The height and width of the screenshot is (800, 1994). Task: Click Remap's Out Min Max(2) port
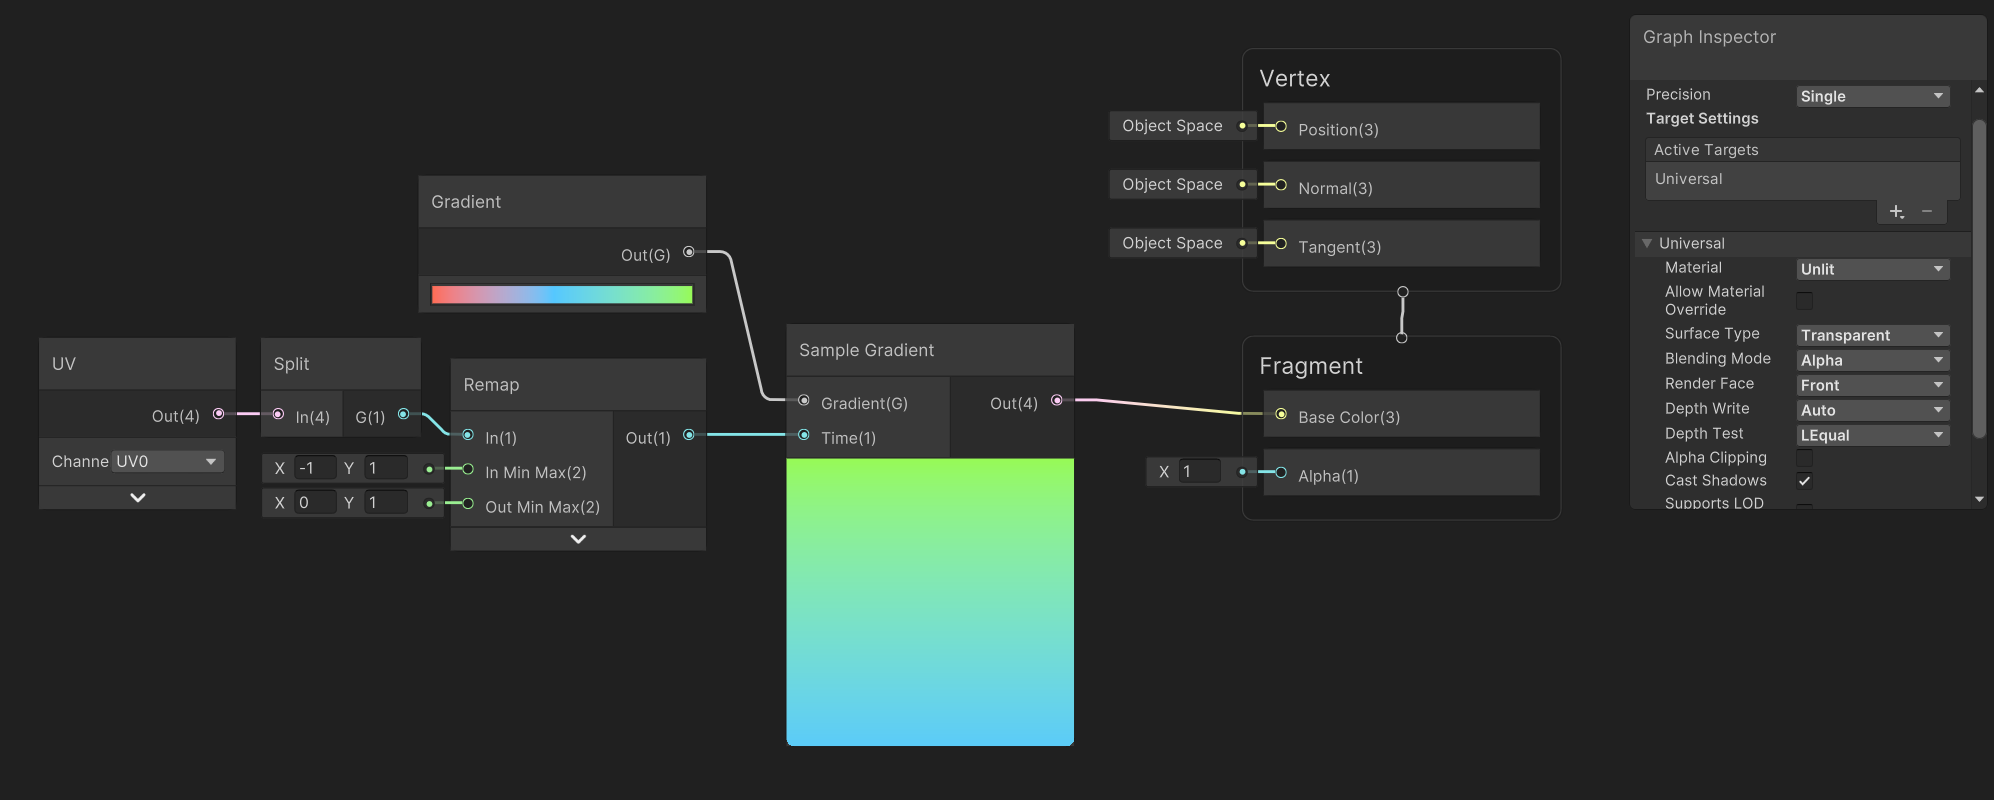467,504
